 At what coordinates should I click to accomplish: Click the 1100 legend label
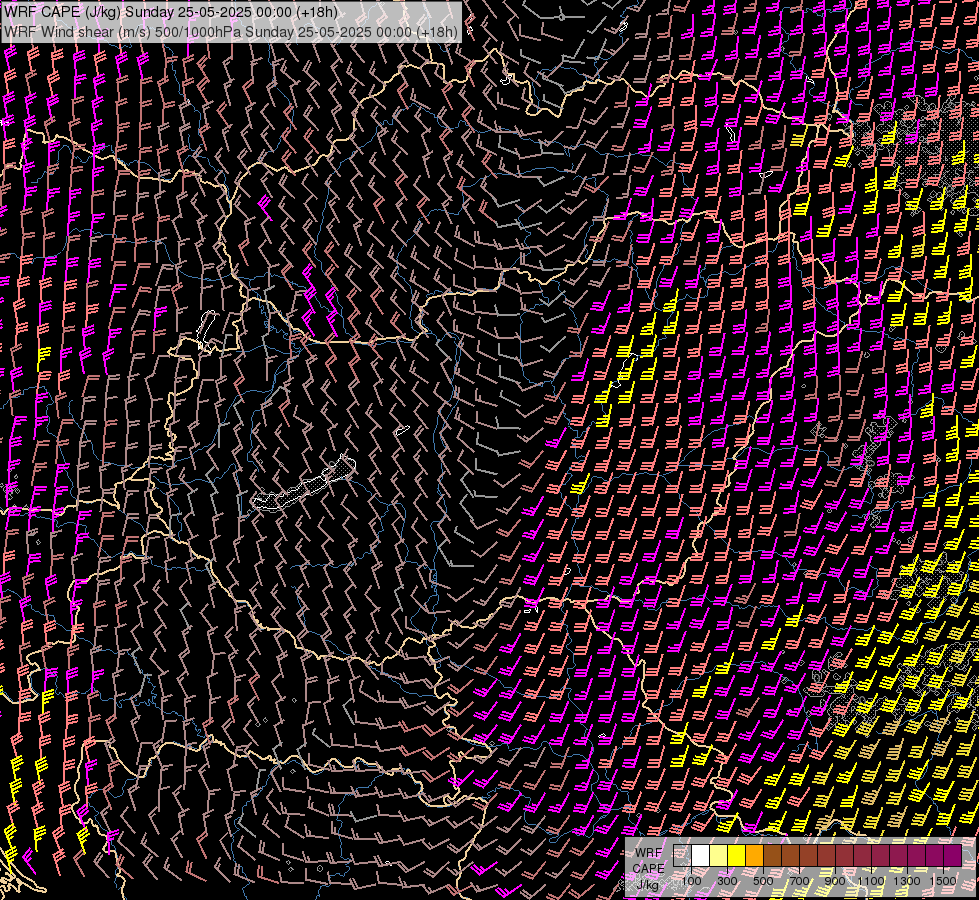click(870, 881)
